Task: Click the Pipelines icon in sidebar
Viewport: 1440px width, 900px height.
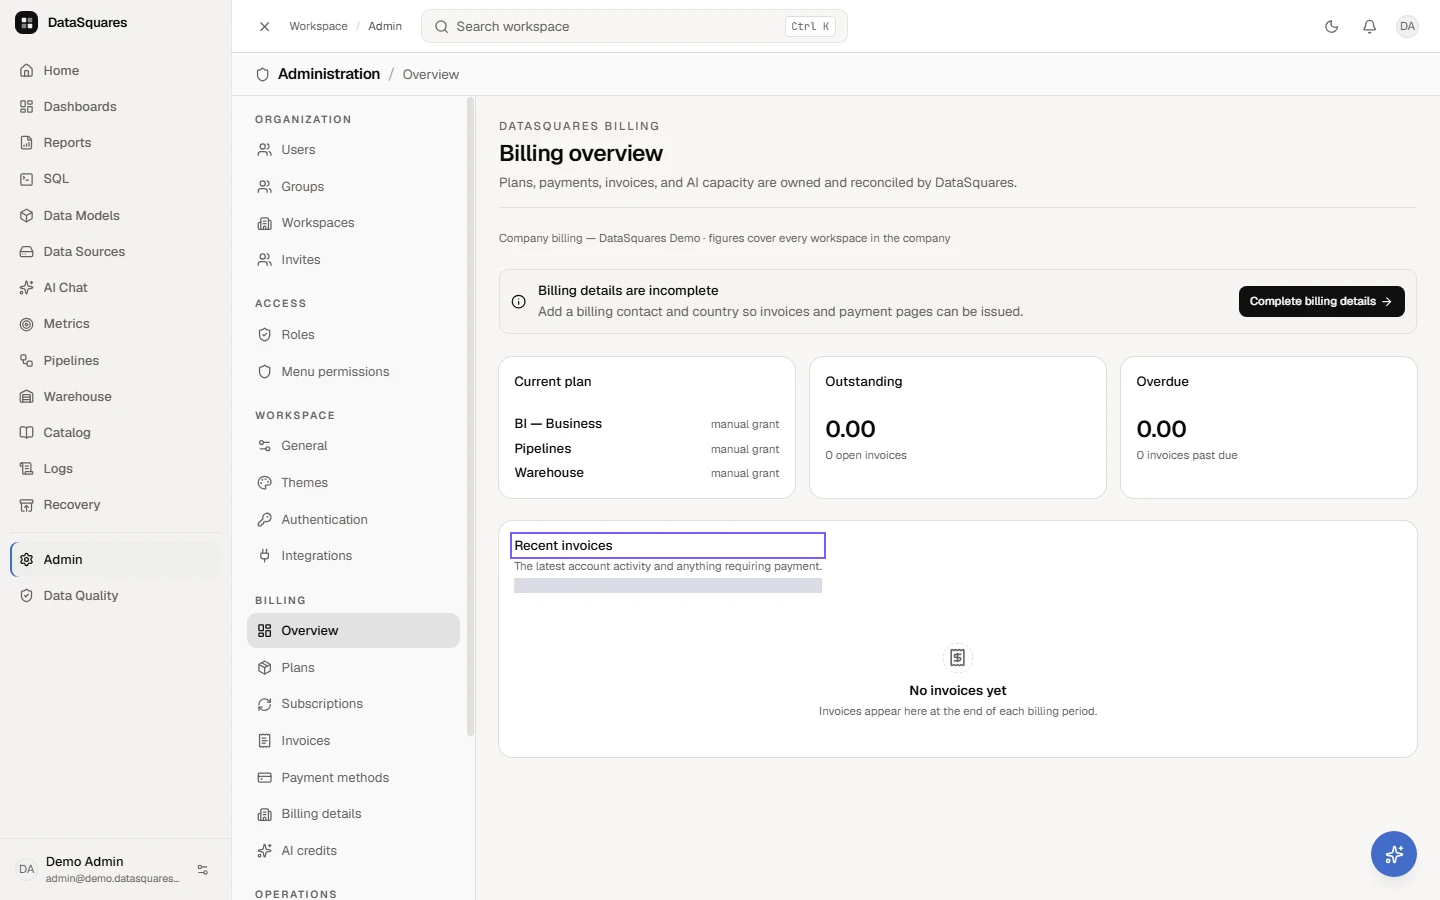Action: pyautogui.click(x=27, y=361)
